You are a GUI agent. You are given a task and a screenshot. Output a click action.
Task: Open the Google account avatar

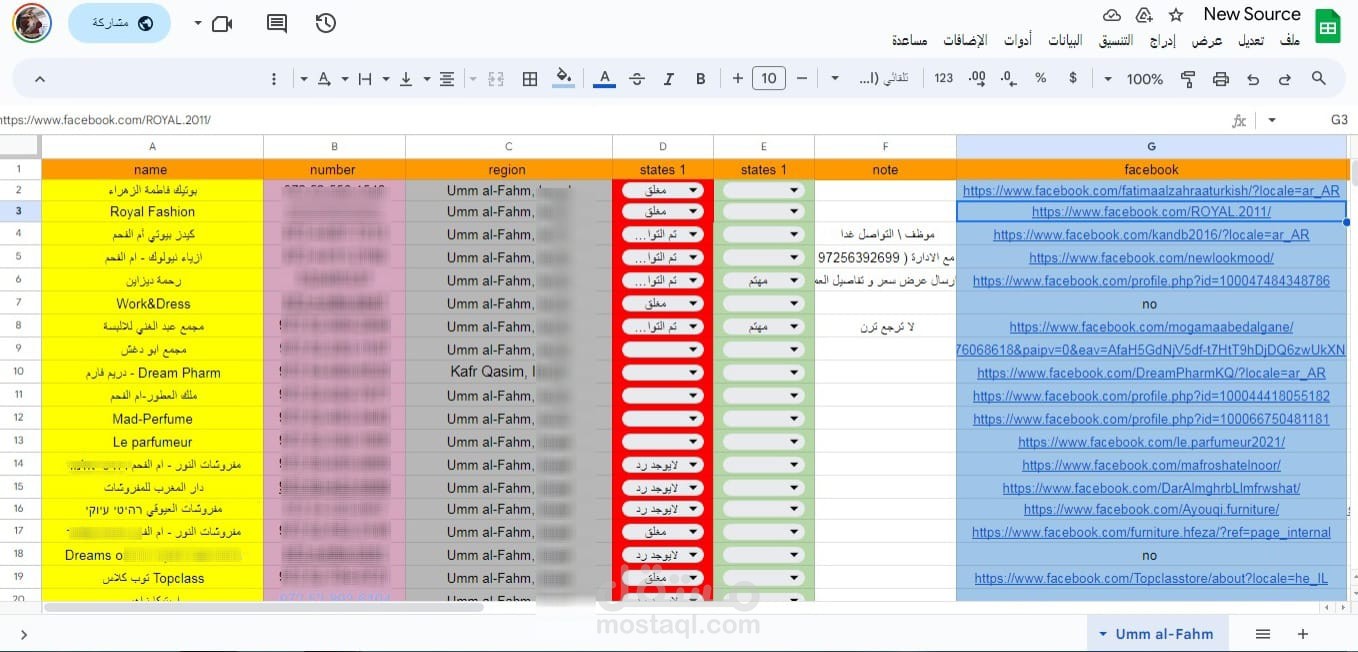tap(32, 22)
